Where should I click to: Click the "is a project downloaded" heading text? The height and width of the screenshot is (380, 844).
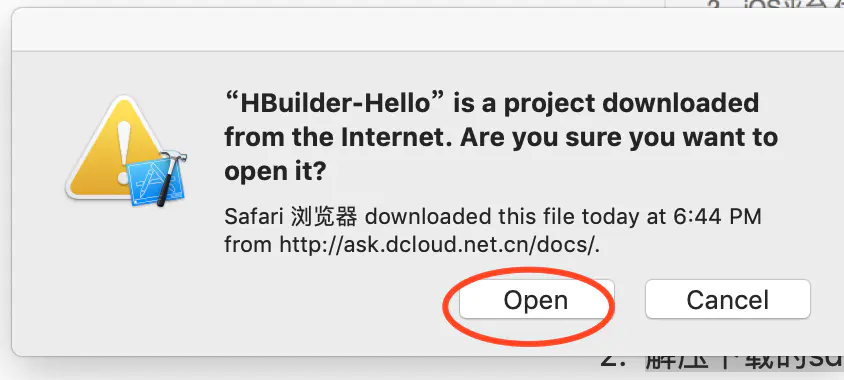point(606,103)
